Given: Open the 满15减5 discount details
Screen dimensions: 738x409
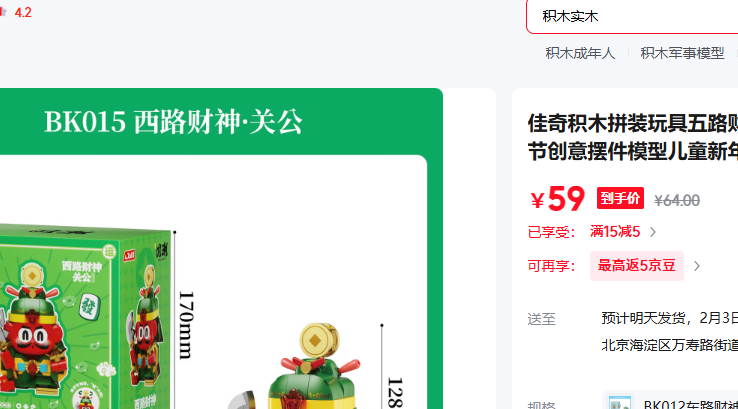Looking at the screenshot, I should tap(615, 232).
